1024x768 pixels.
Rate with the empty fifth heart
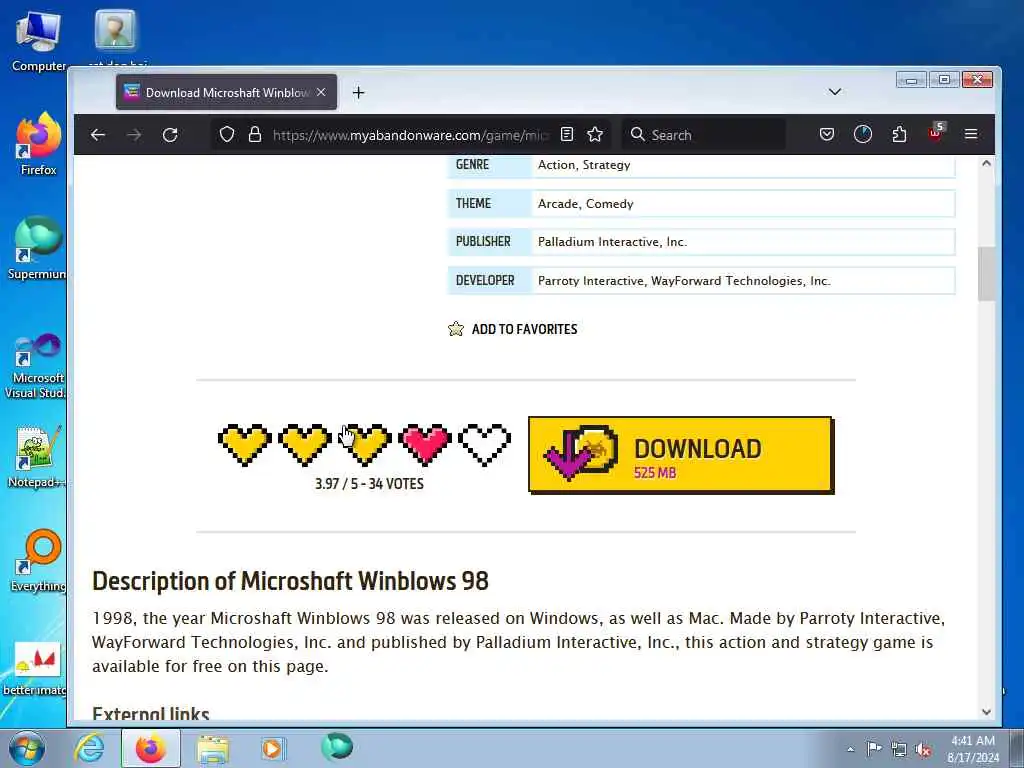pyautogui.click(x=485, y=445)
